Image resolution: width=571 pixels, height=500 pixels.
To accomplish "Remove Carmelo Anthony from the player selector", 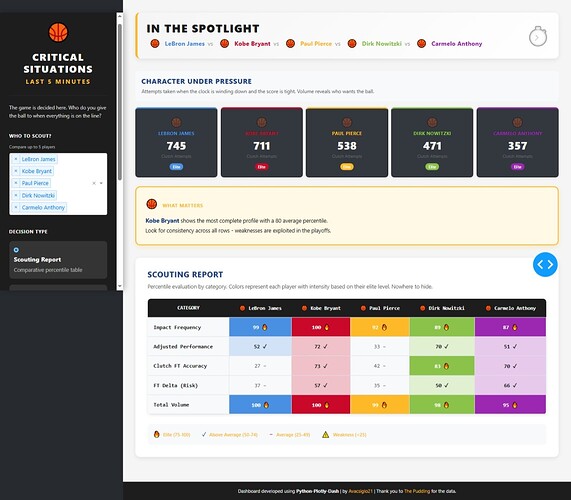I will pyautogui.click(x=16, y=208).
